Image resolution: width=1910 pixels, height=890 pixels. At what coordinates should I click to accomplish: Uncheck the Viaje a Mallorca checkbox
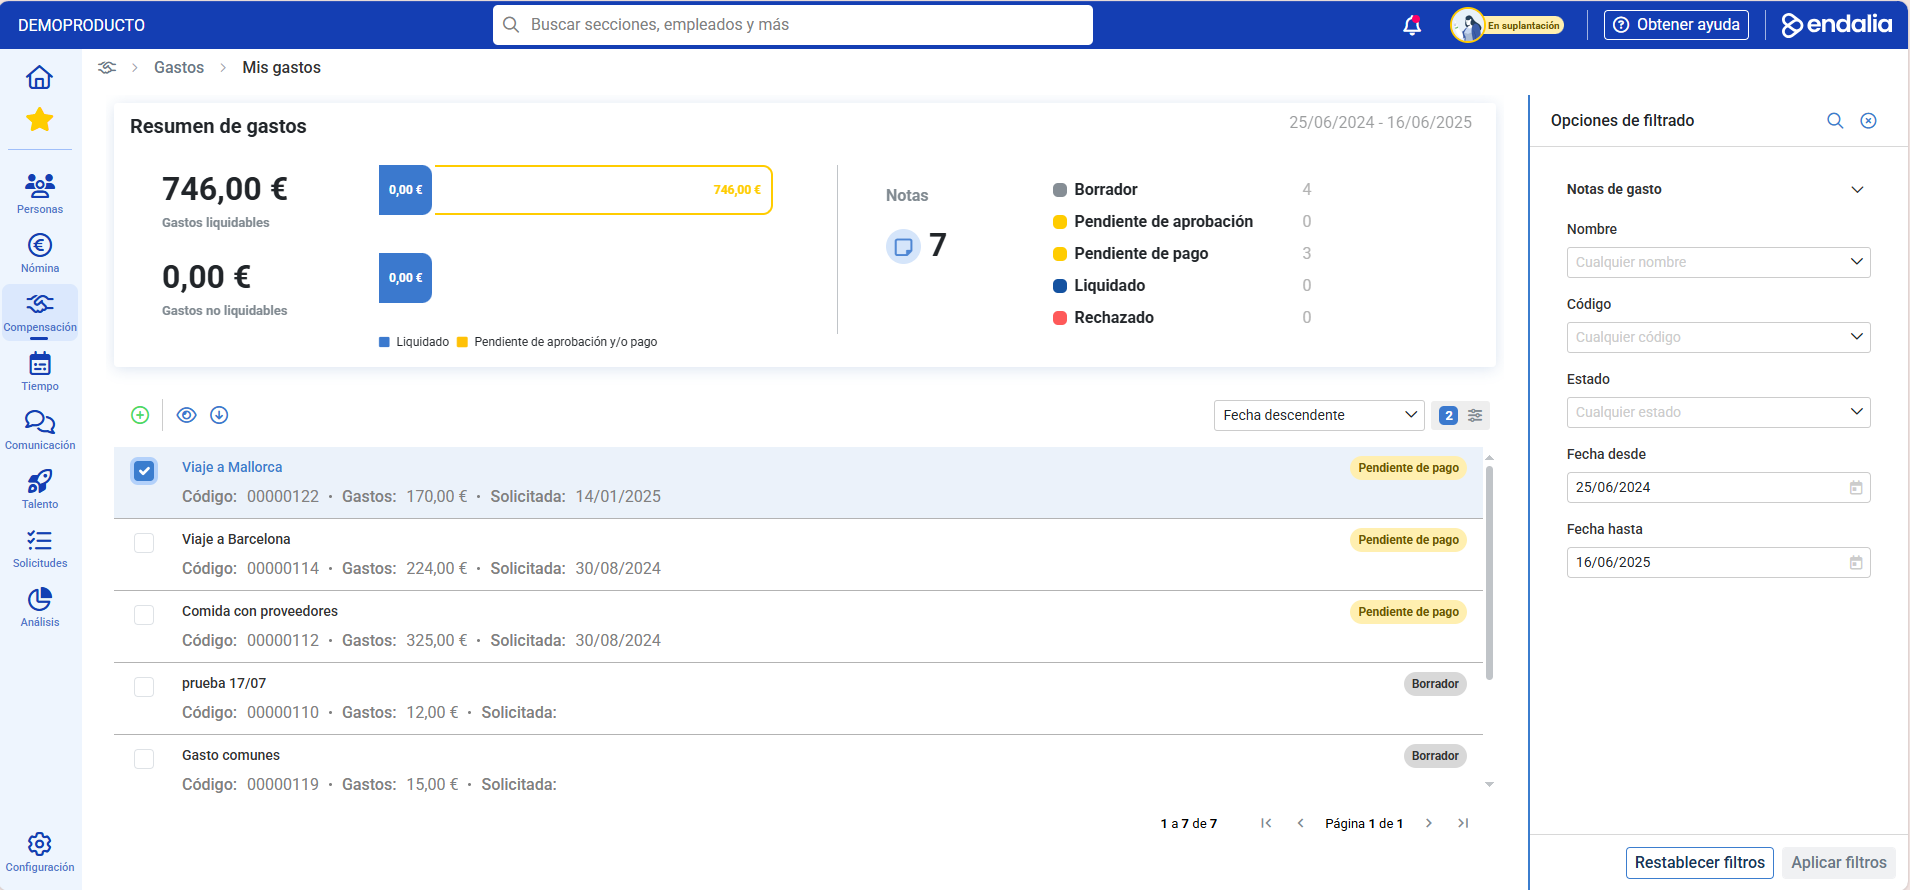click(144, 471)
